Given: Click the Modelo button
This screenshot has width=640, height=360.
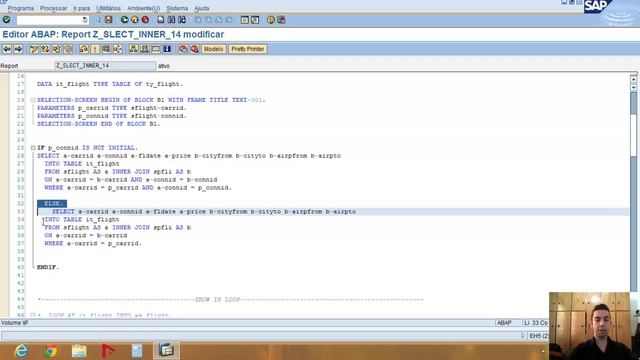Looking at the screenshot, I should (213, 49).
